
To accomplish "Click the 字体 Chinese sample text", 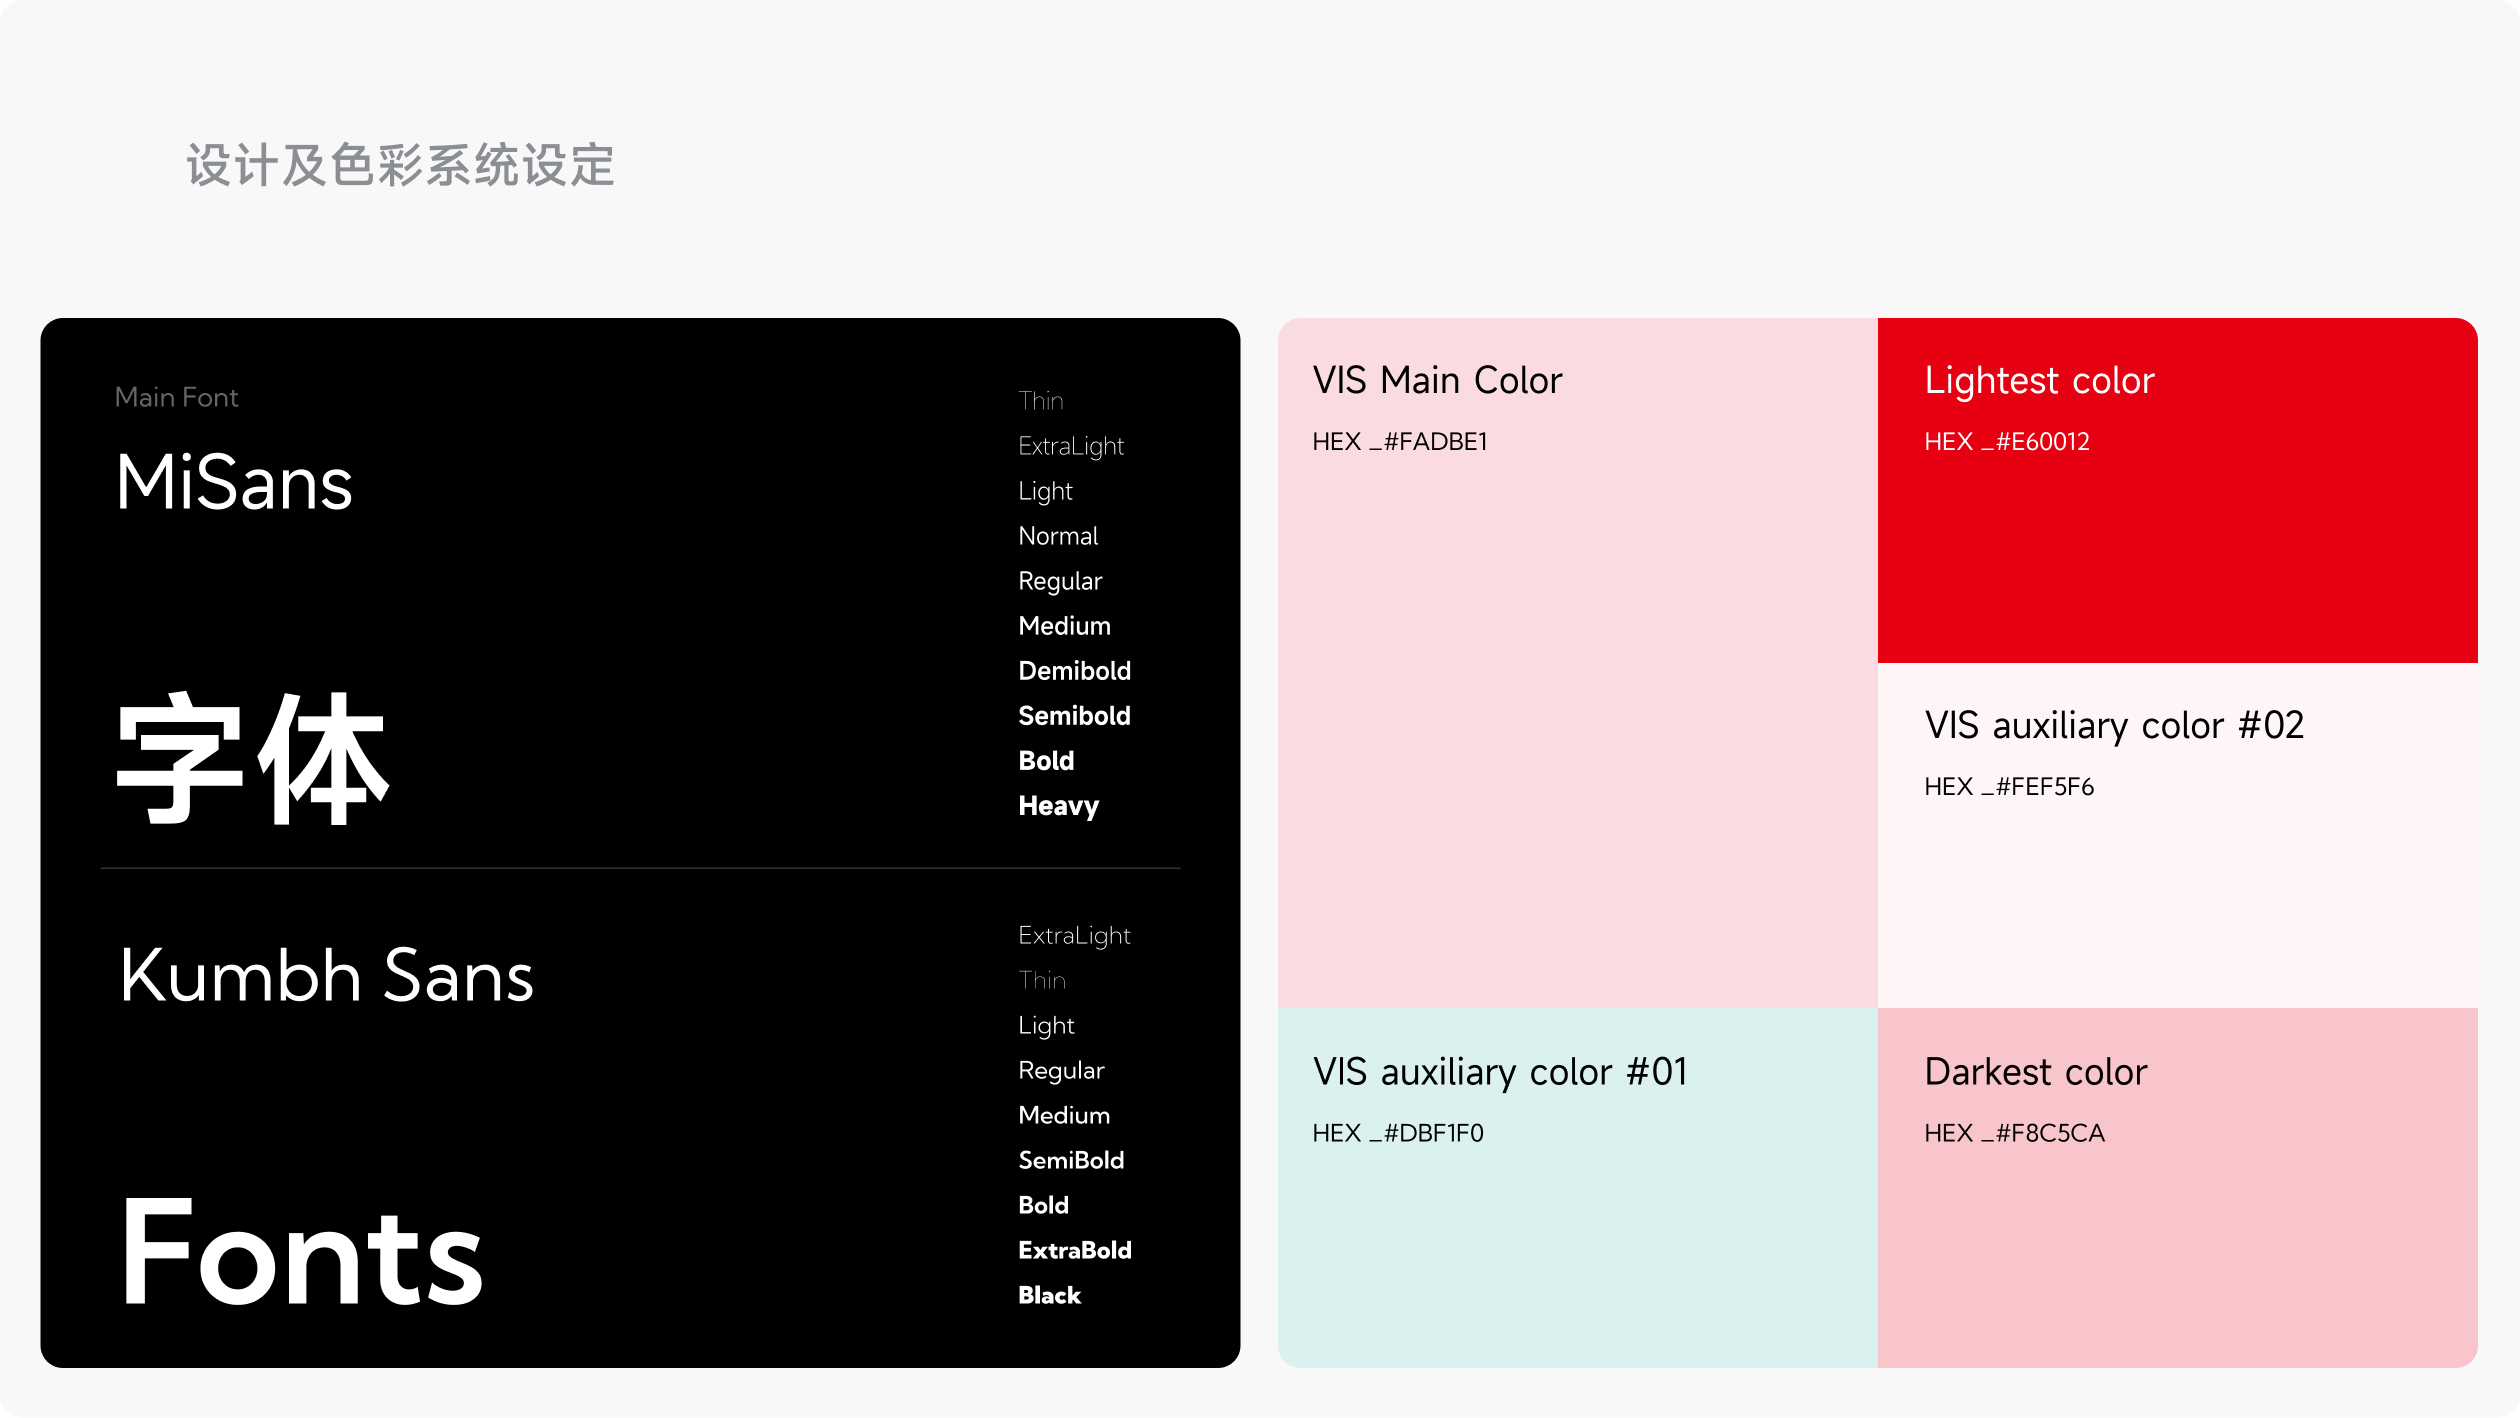I will click(252, 760).
